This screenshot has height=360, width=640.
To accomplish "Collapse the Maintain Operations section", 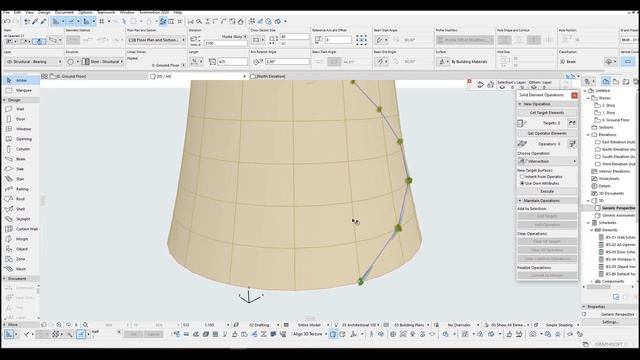I will click(x=520, y=201).
